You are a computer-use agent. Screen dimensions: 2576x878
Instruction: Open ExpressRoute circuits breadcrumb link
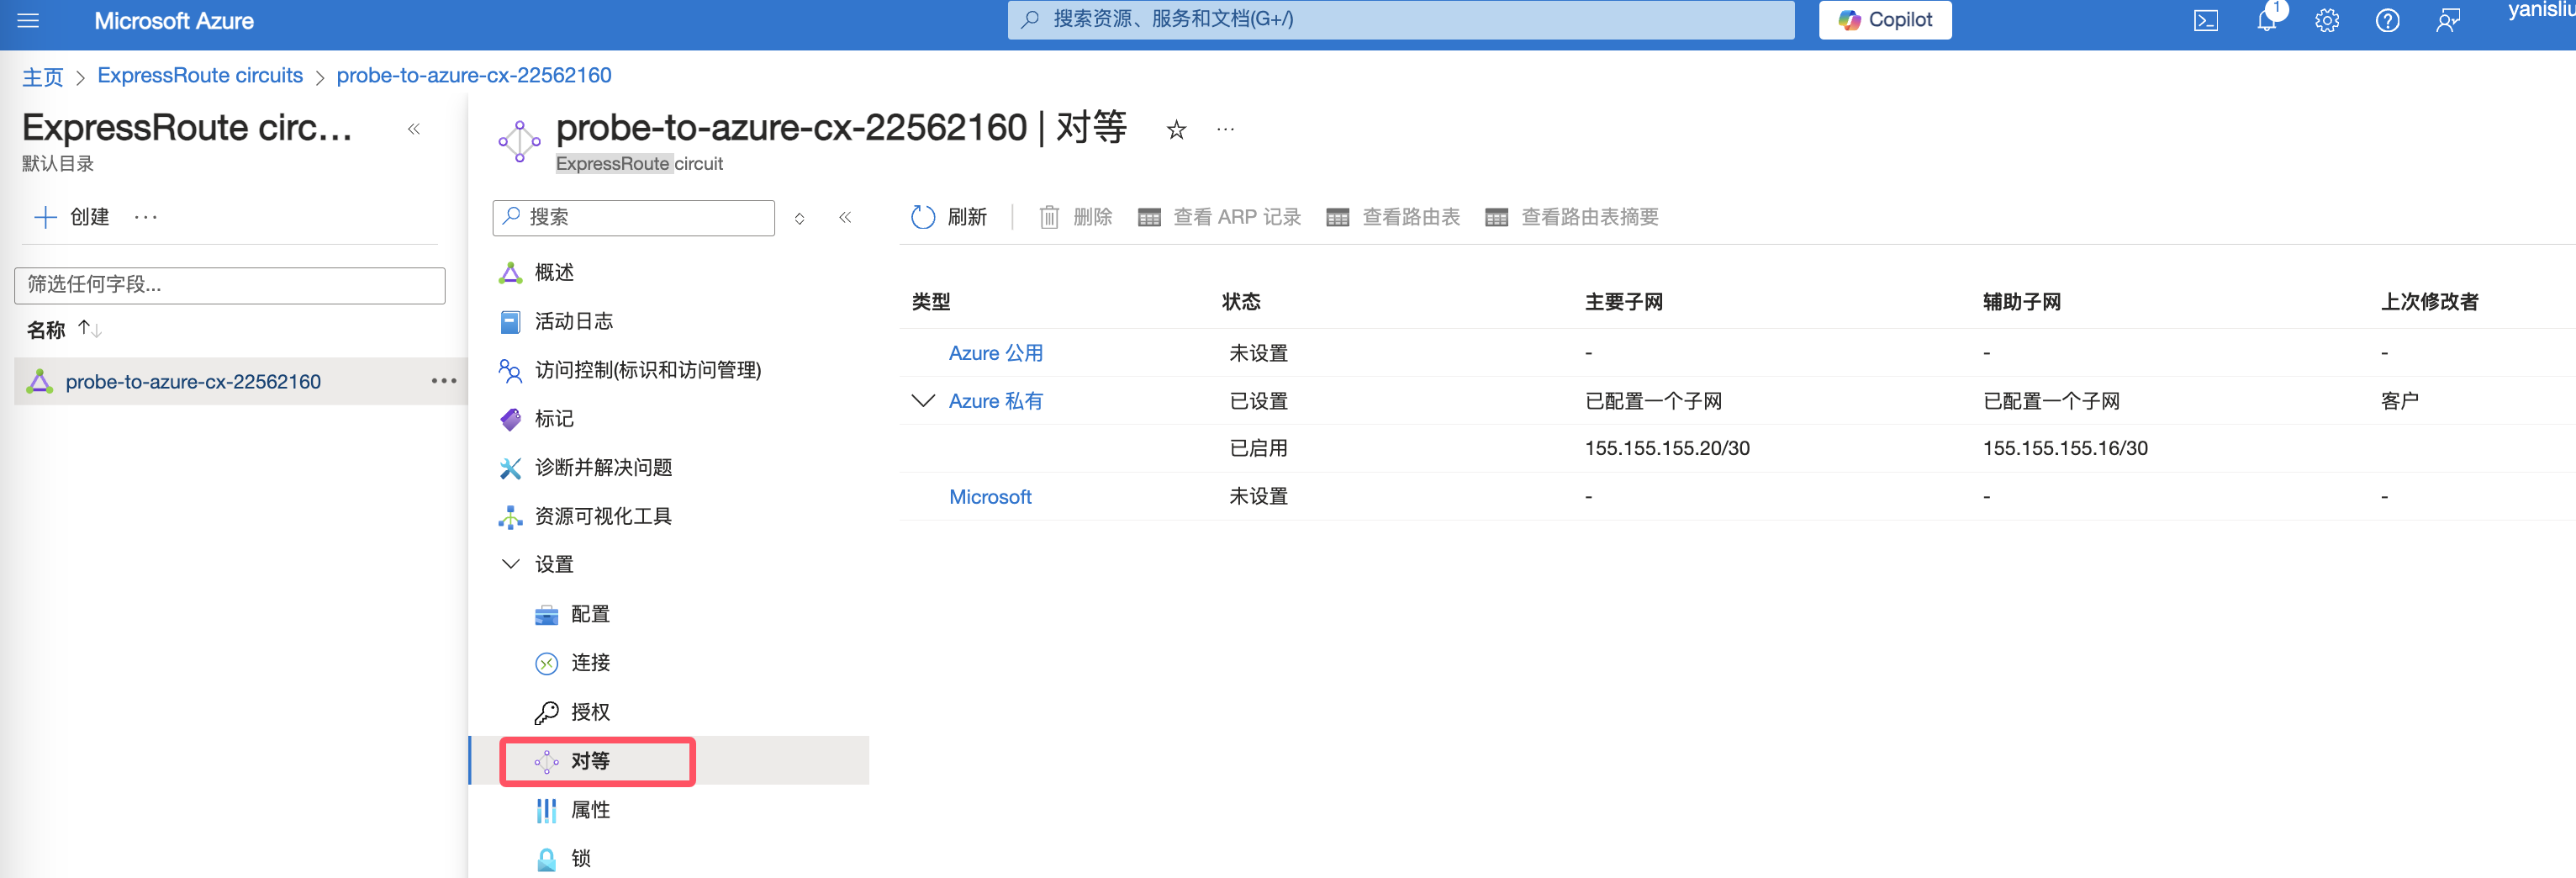tap(200, 75)
